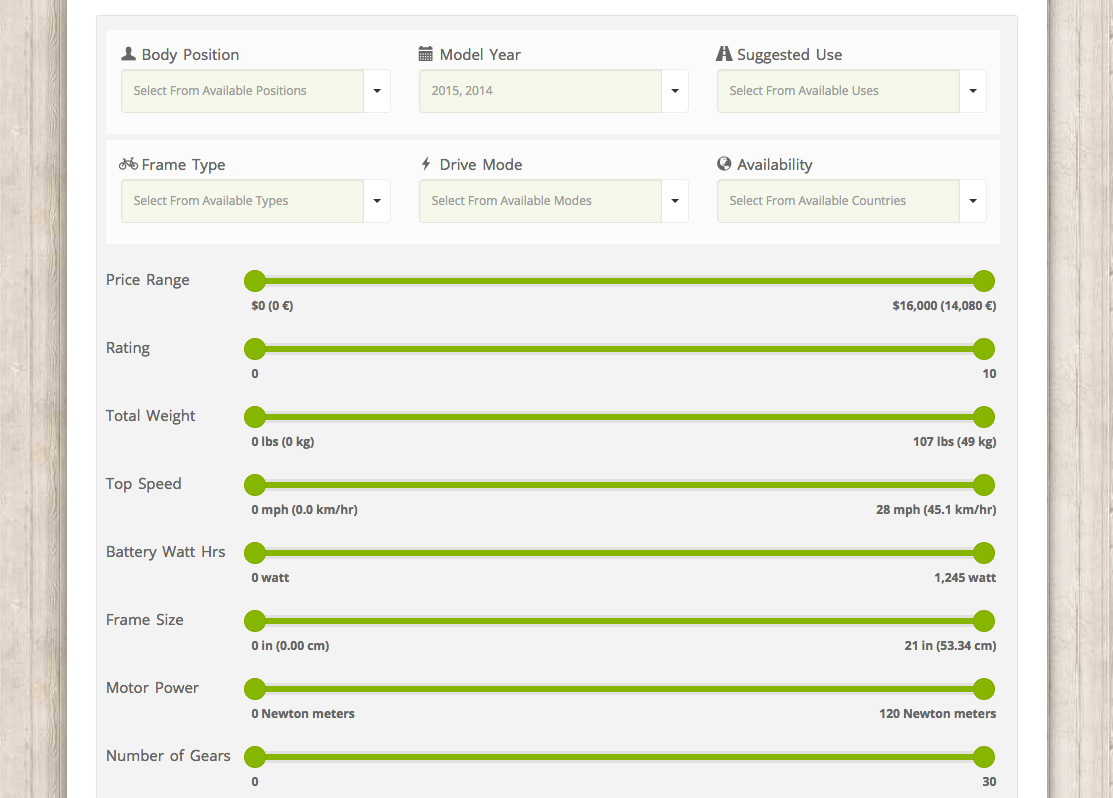Image resolution: width=1113 pixels, height=798 pixels.
Task: Expand the Body Position dropdown arrow
Action: pos(377,91)
